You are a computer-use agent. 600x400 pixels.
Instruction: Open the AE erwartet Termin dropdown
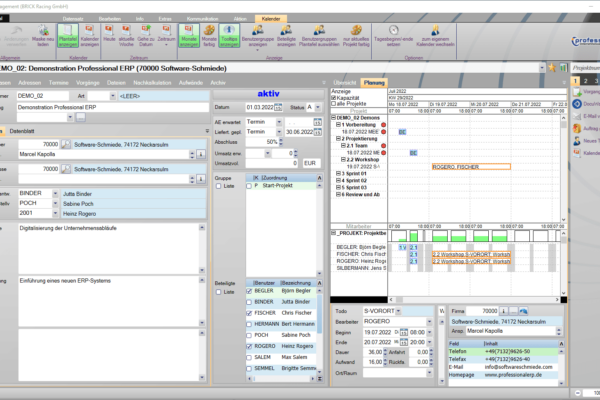(279, 122)
